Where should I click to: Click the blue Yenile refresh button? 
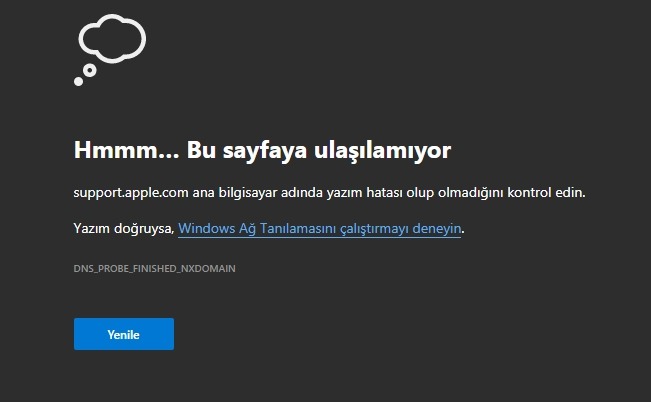124,334
